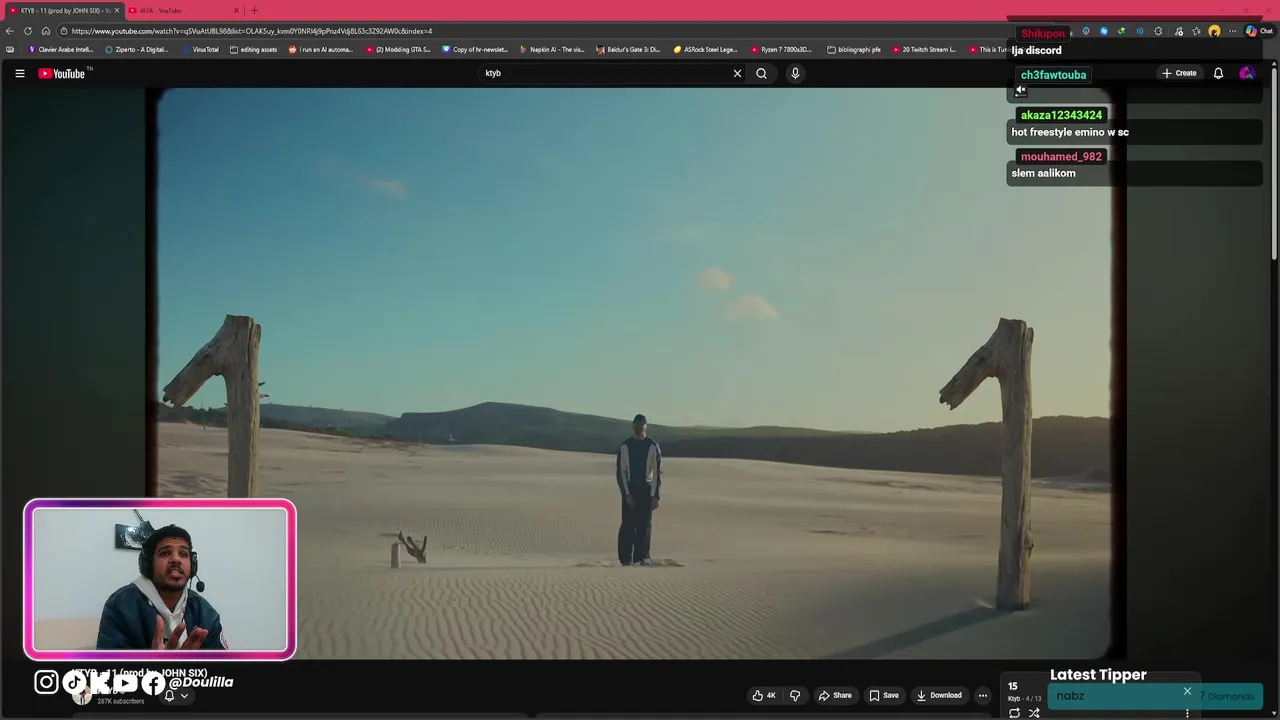
Task: Switch to the '4LFA - YouTube' tab
Action: point(185,10)
